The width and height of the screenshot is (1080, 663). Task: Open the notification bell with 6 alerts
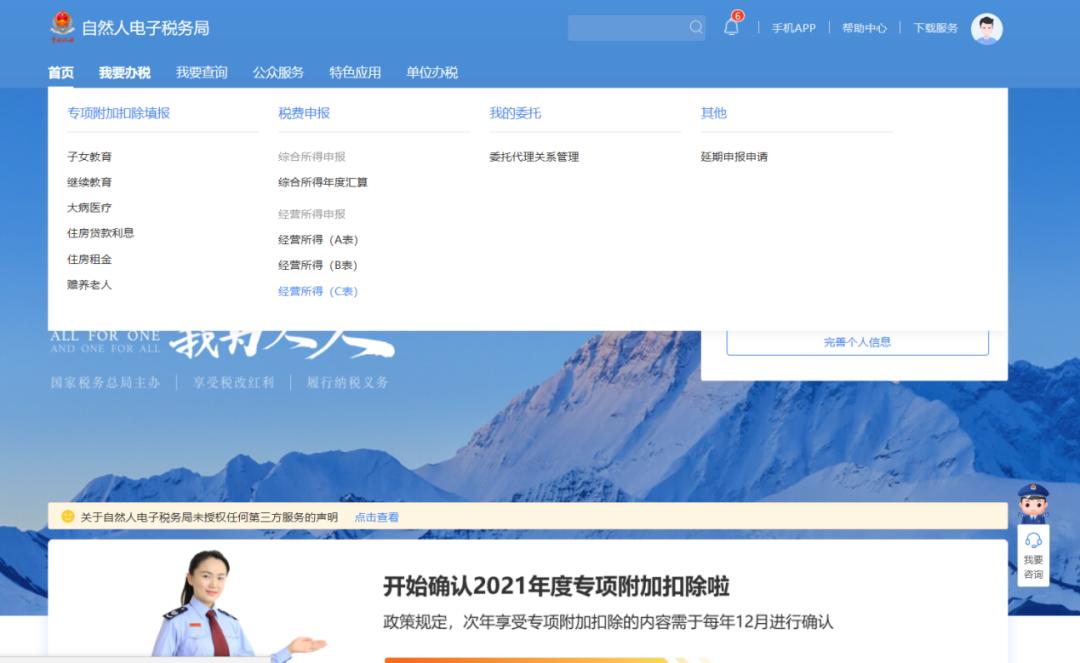(x=730, y=28)
